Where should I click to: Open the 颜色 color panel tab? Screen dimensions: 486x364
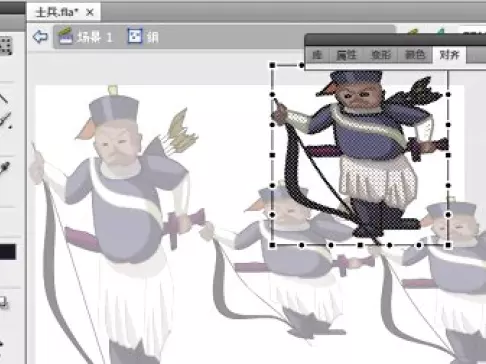click(x=415, y=55)
